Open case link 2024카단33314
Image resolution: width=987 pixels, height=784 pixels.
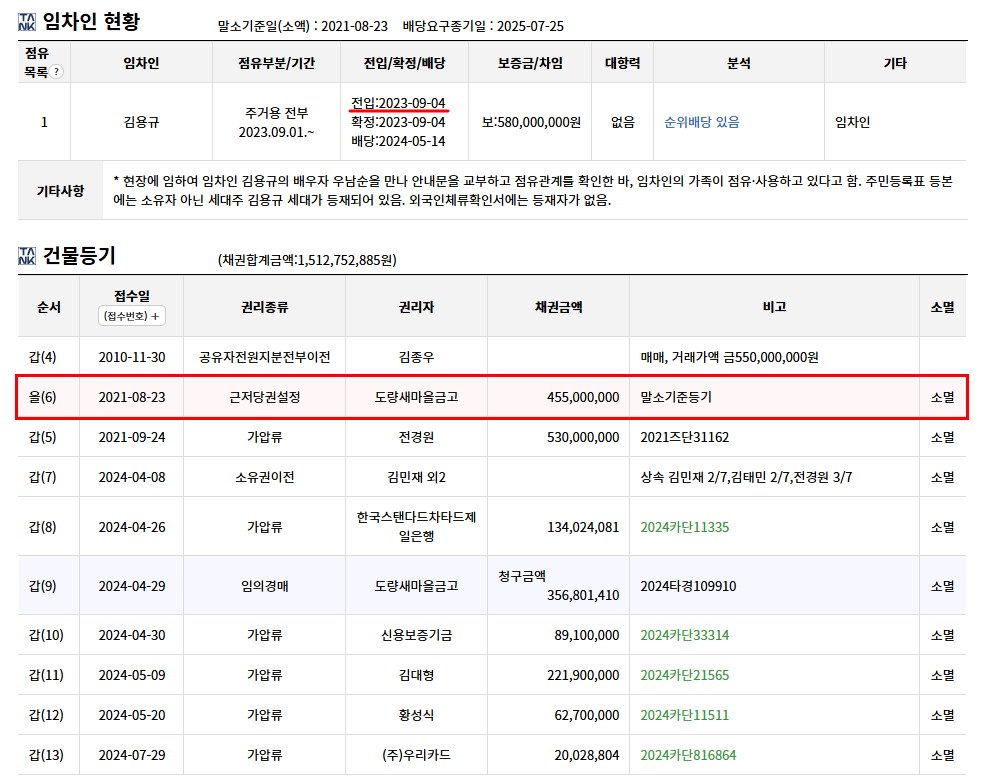pos(685,635)
